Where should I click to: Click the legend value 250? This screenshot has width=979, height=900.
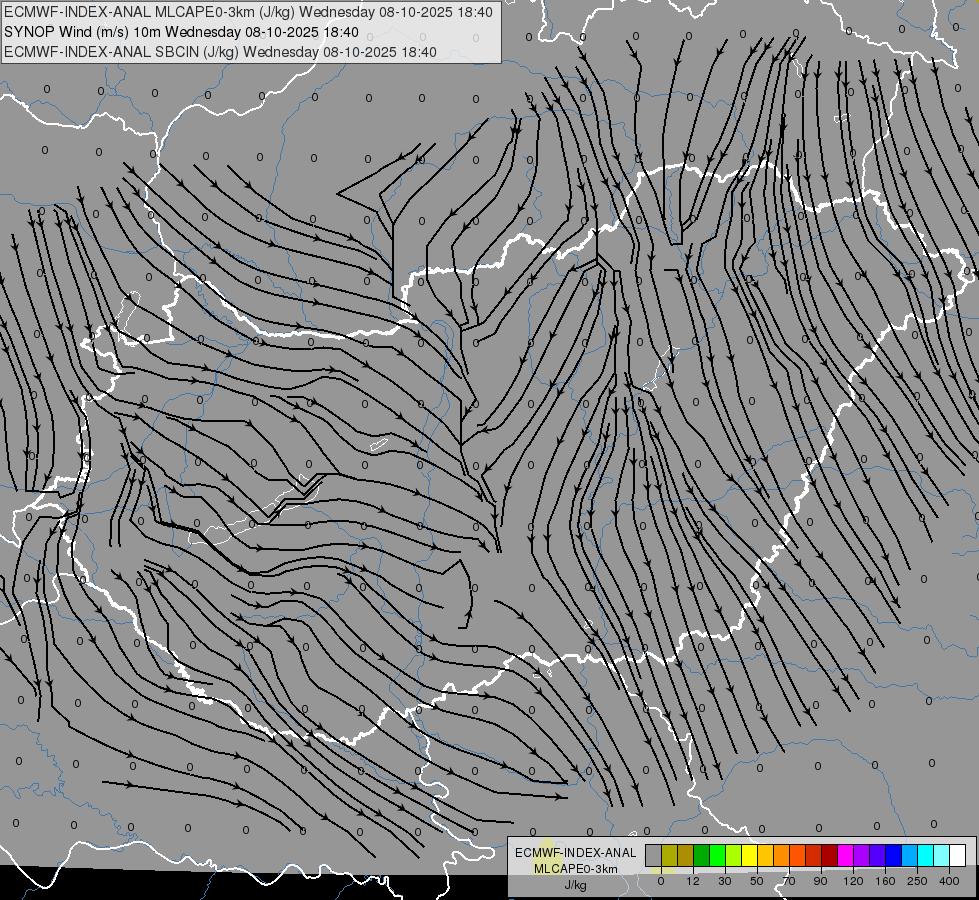coord(917,881)
